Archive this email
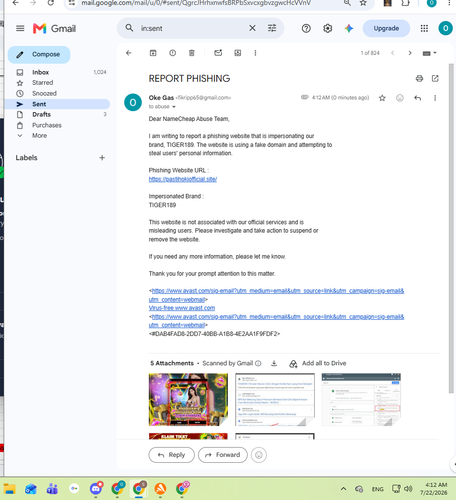456x500 pixels. coord(153,53)
